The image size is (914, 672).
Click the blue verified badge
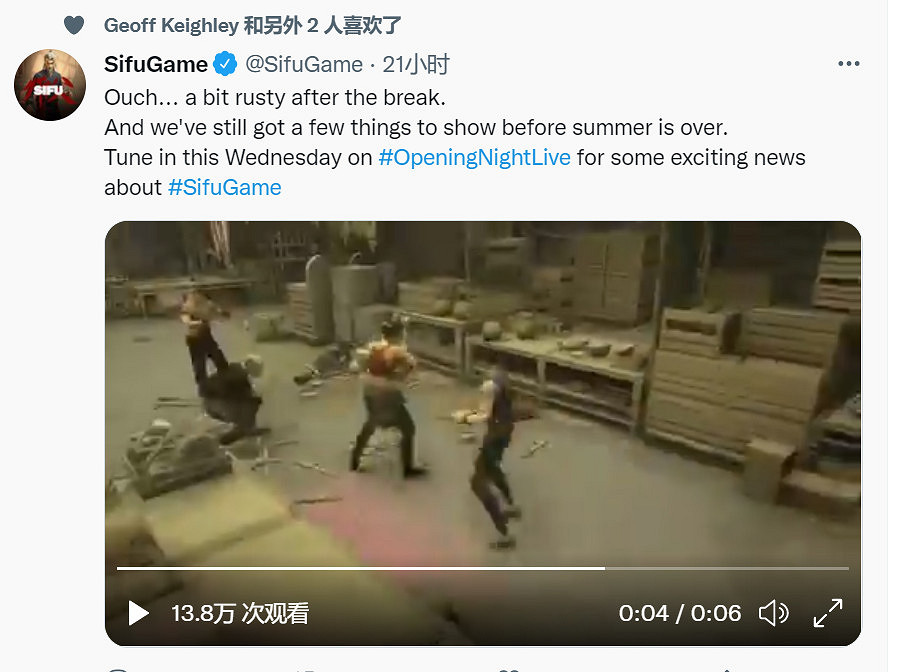tap(225, 64)
